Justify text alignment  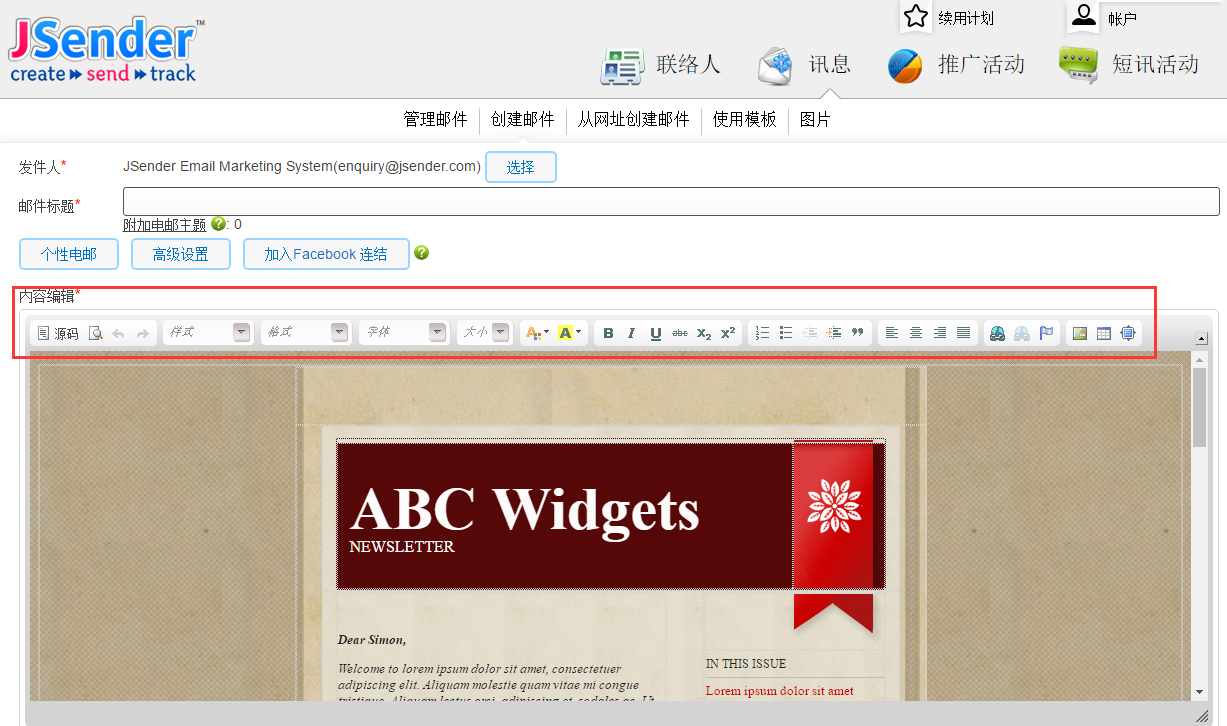point(963,333)
